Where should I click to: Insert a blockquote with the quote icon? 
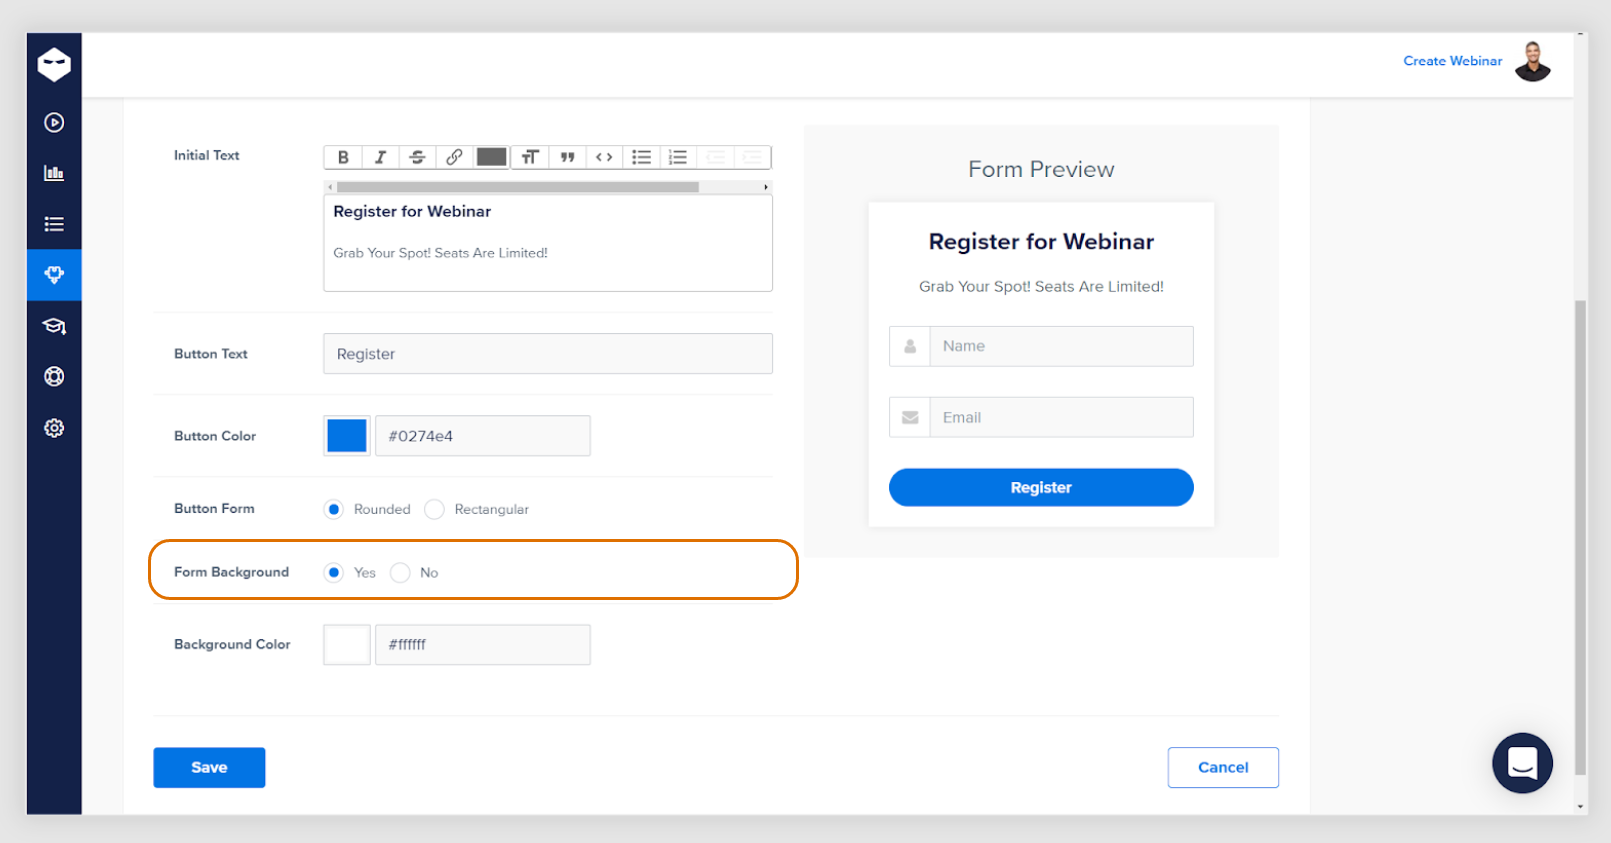(x=567, y=157)
